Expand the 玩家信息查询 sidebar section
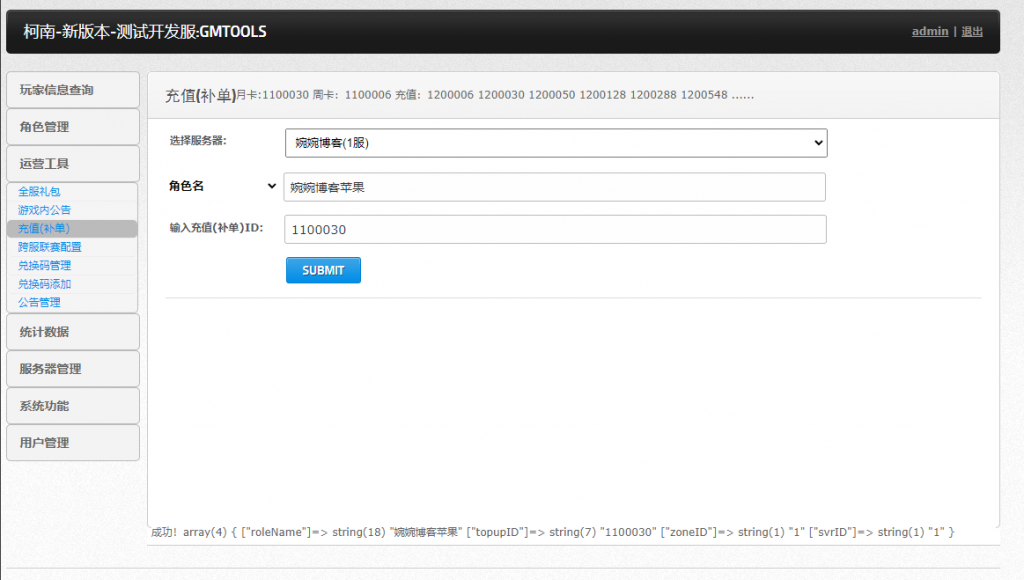The width and height of the screenshot is (1024, 580). click(72, 90)
